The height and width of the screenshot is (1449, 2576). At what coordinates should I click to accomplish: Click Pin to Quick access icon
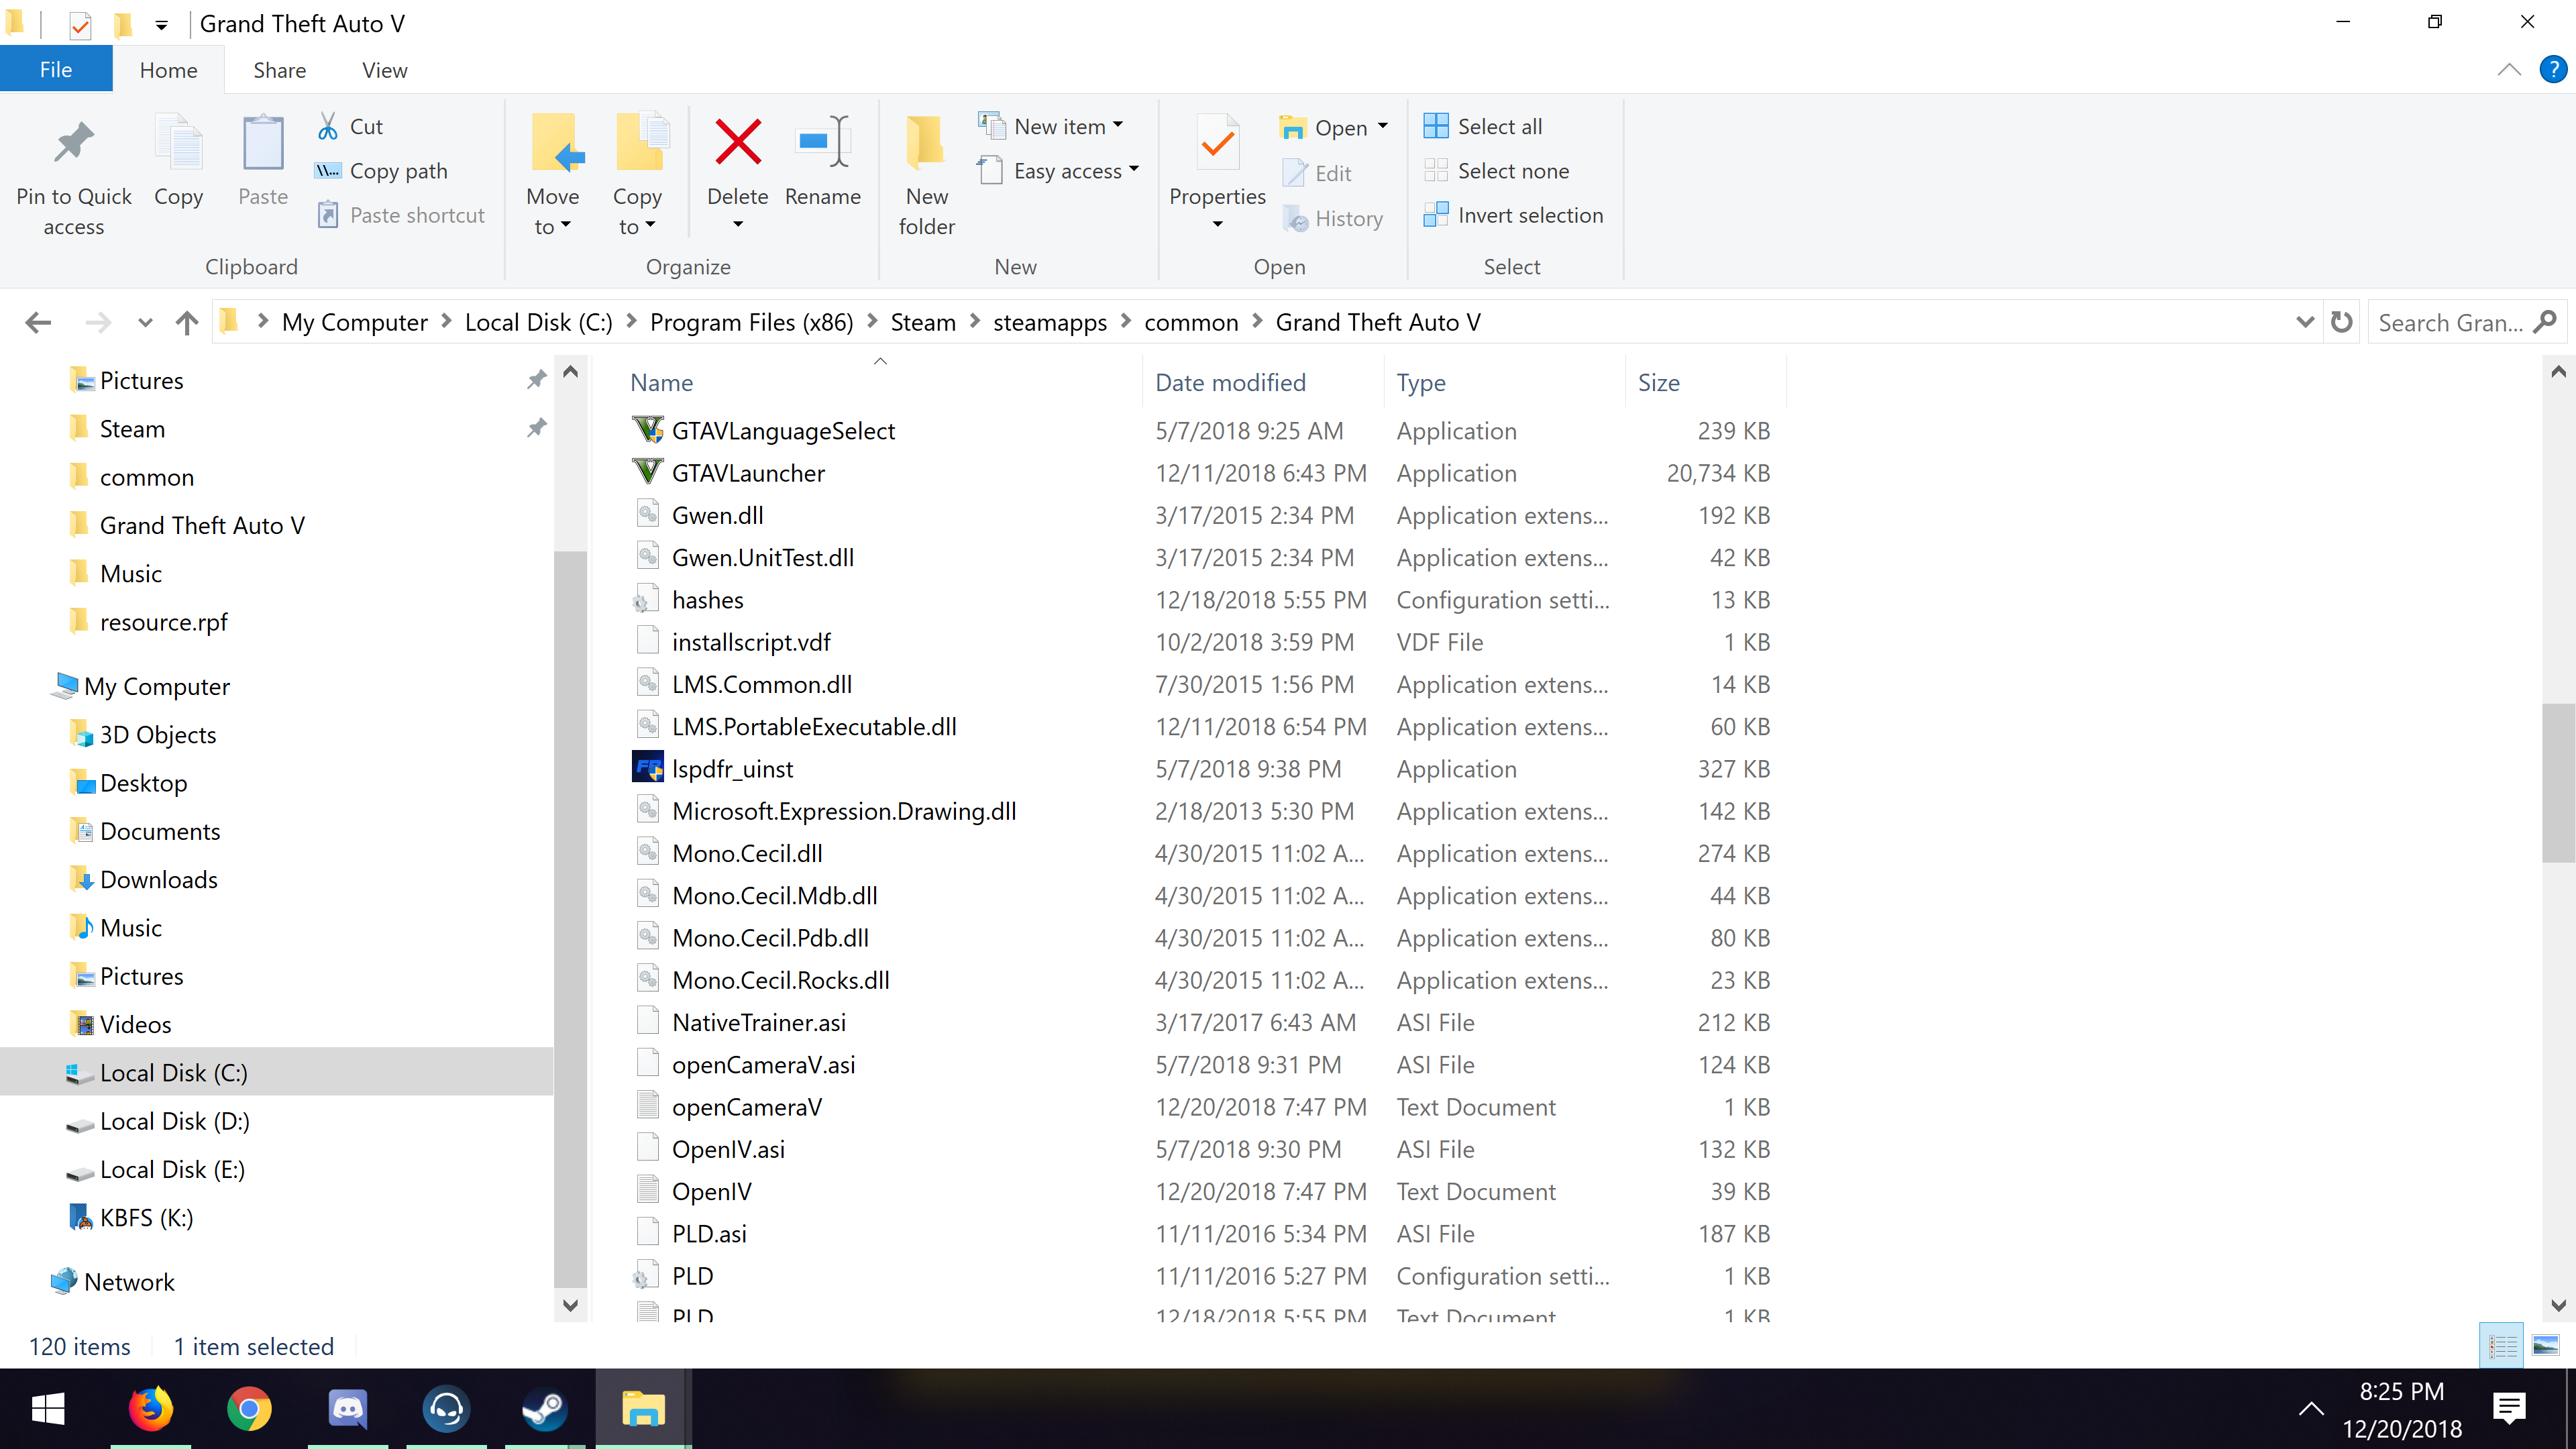pyautogui.click(x=73, y=143)
